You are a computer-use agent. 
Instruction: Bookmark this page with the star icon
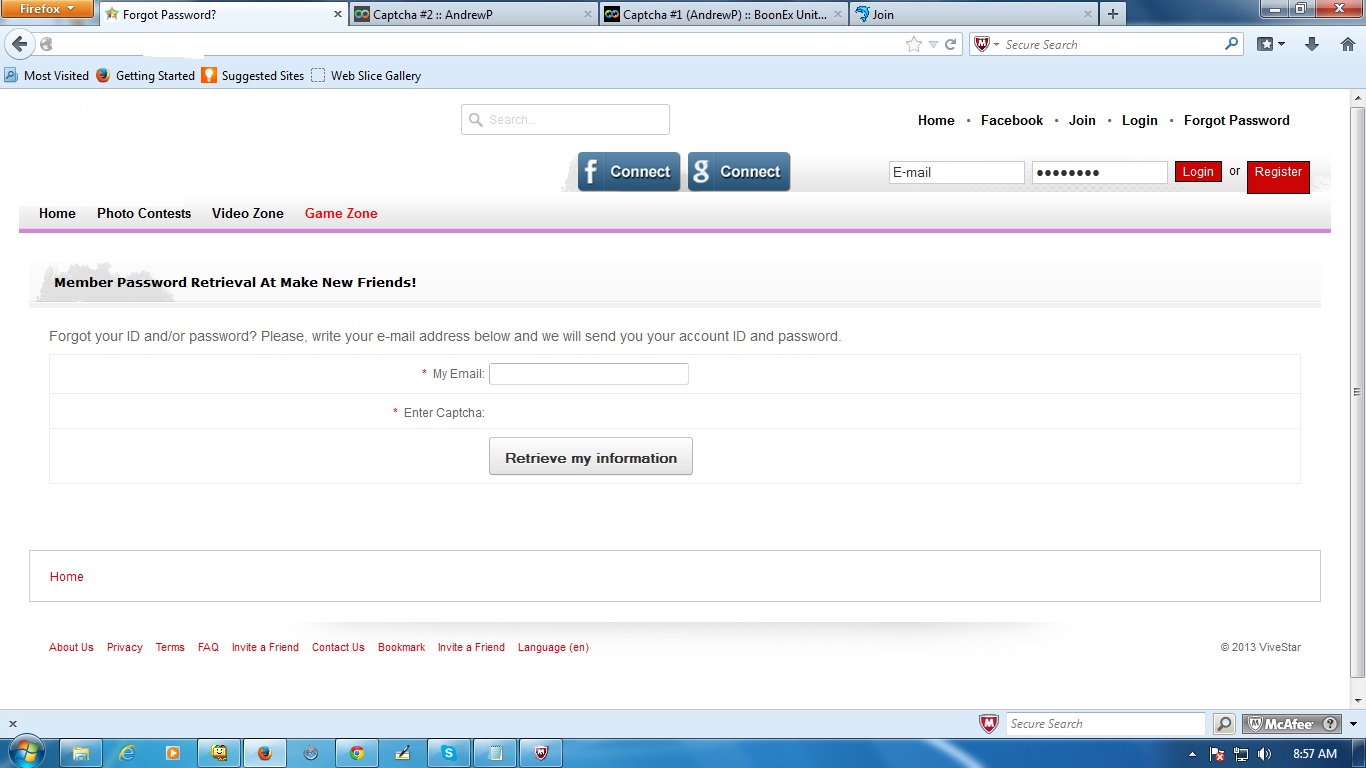point(913,44)
